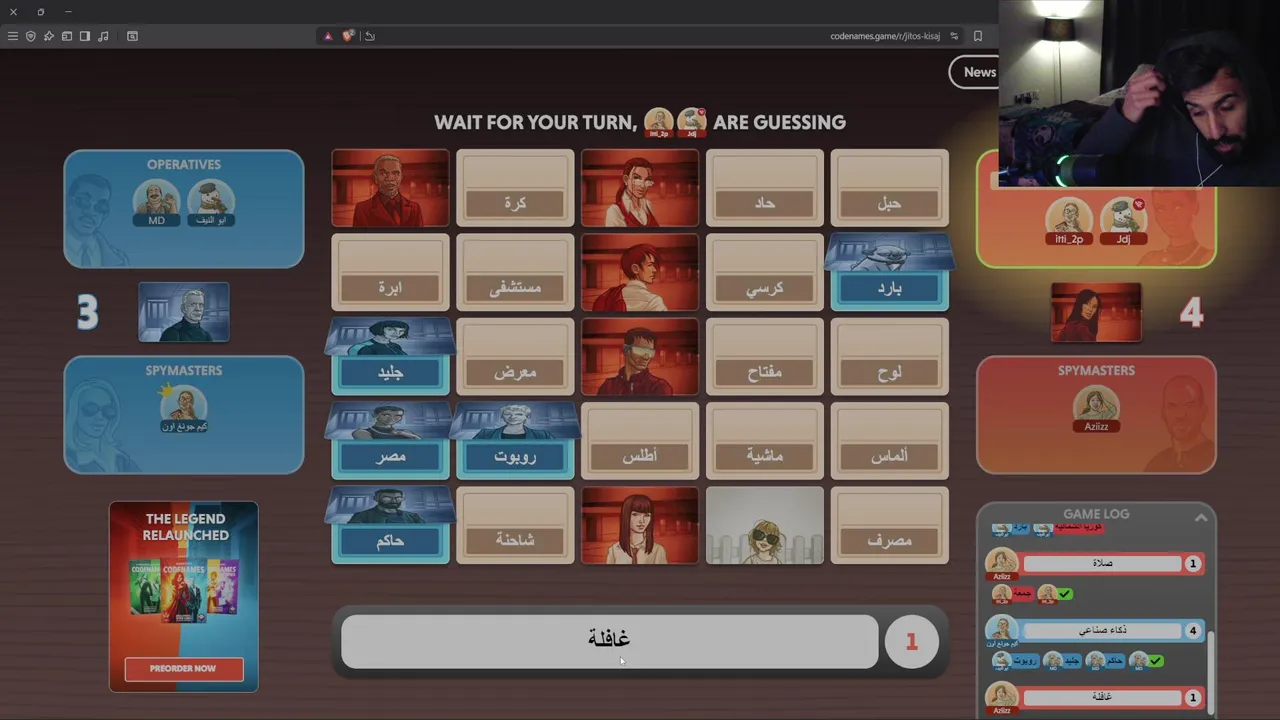The image size is (1280, 720).
Task: Click the blue Operatives panel header
Action: pos(184,164)
